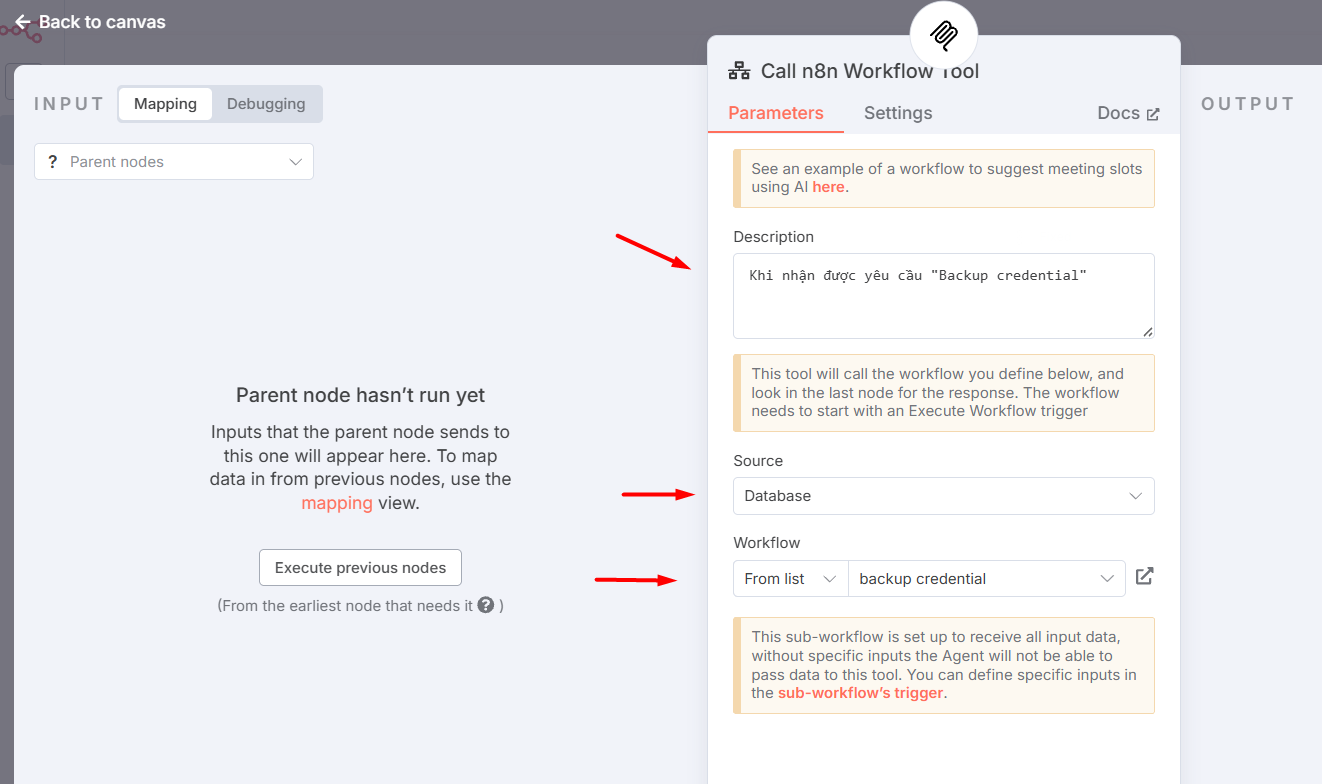Image resolution: width=1322 pixels, height=784 pixels.
Task: Click the workflow tool node icon
Action: click(739, 71)
